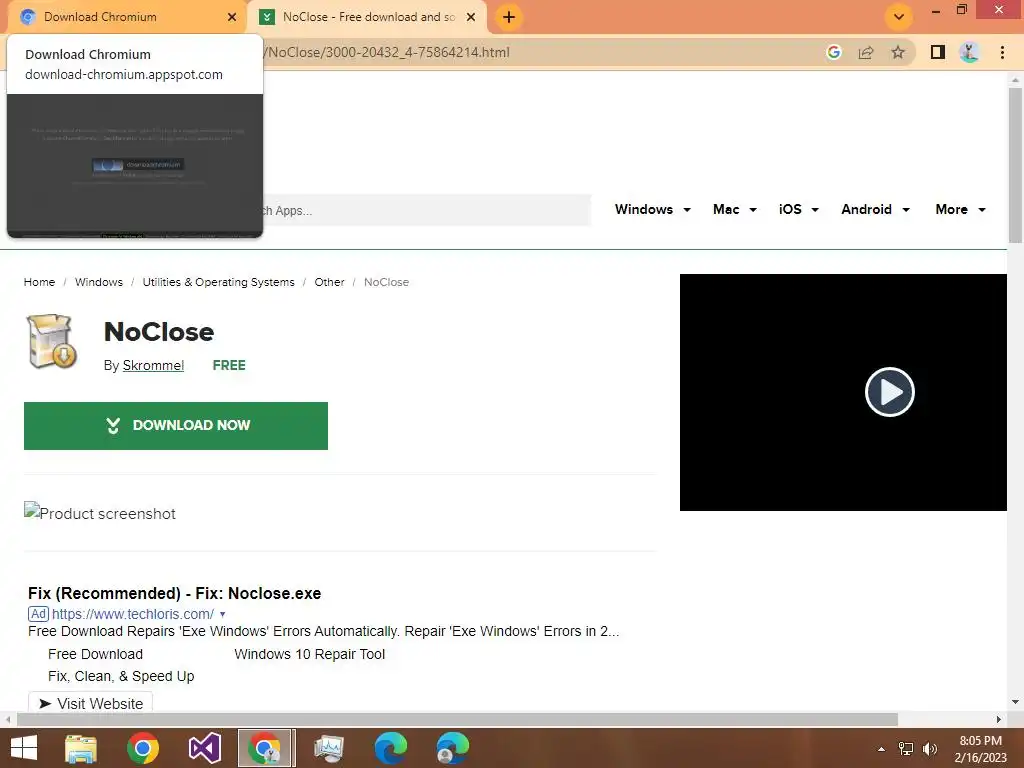Open network settings in the system tray
1024x768 pixels.
[906, 749]
